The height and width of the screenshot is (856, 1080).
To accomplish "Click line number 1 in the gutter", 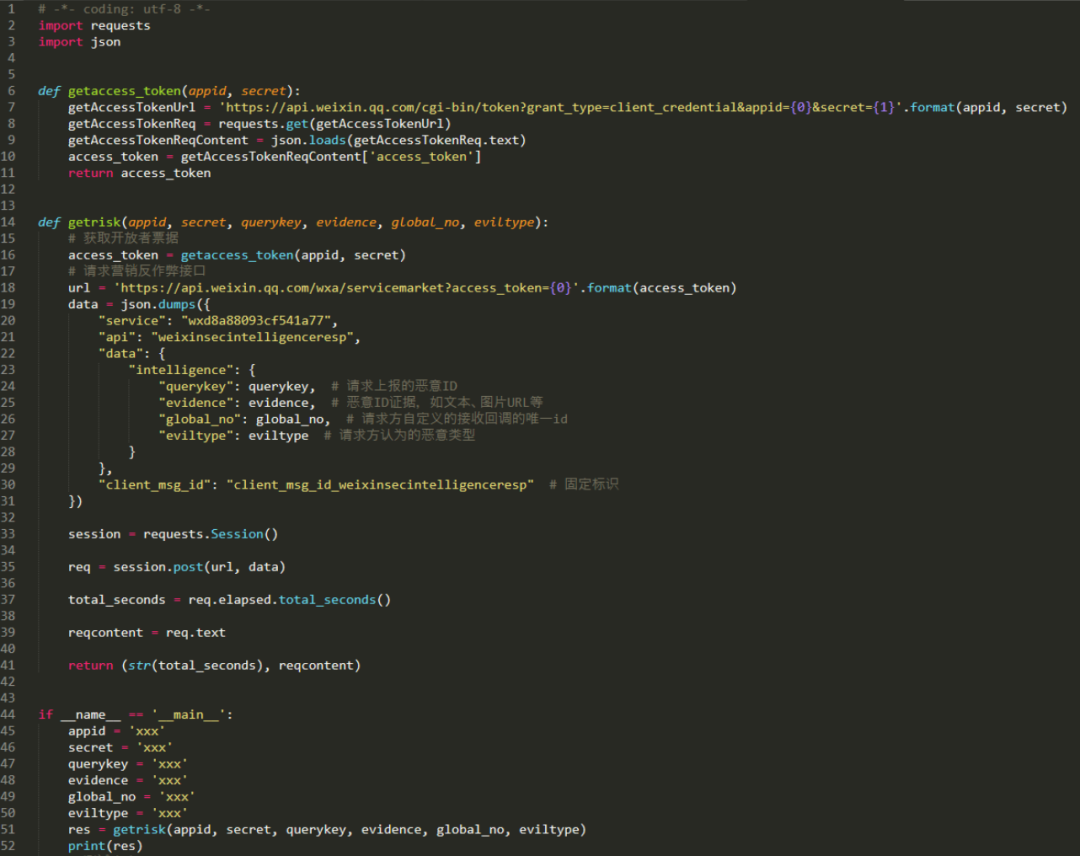I will tap(11, 9).
